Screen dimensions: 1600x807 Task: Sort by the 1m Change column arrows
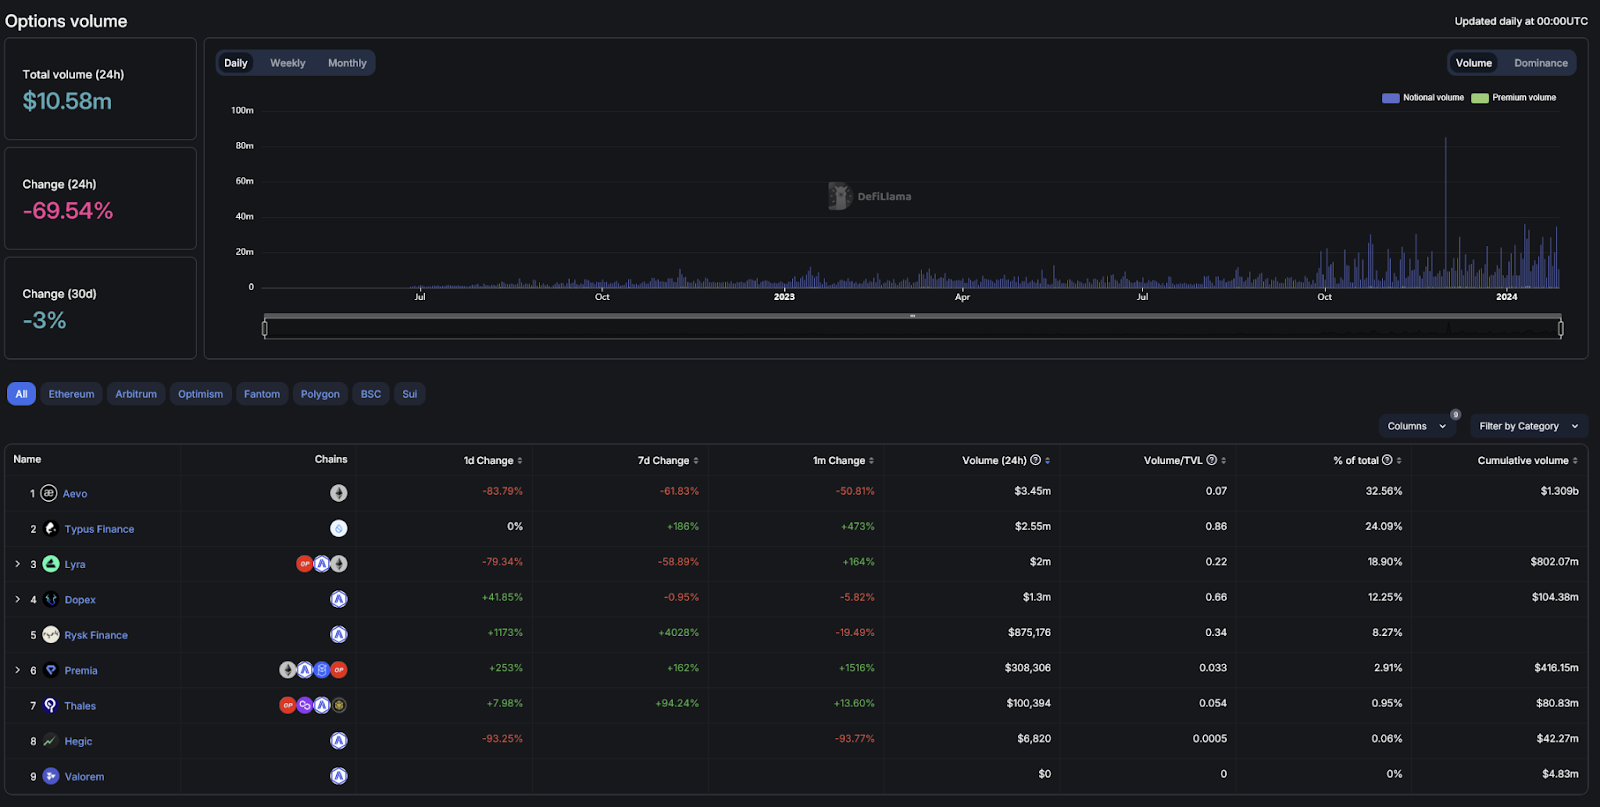pyautogui.click(x=871, y=461)
